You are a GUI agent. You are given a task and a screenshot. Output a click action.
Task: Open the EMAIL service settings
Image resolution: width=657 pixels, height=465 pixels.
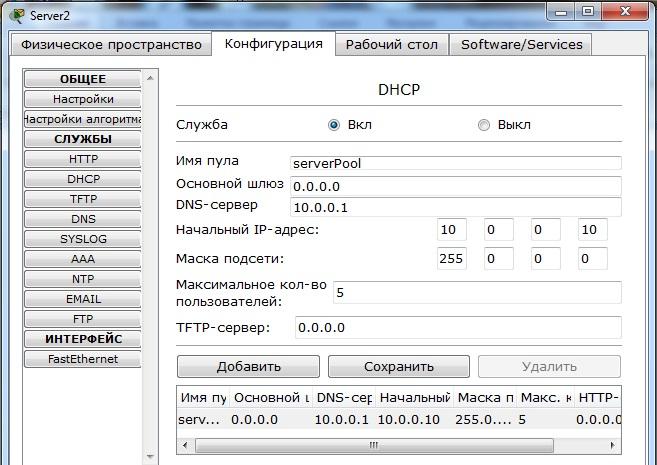point(83,299)
